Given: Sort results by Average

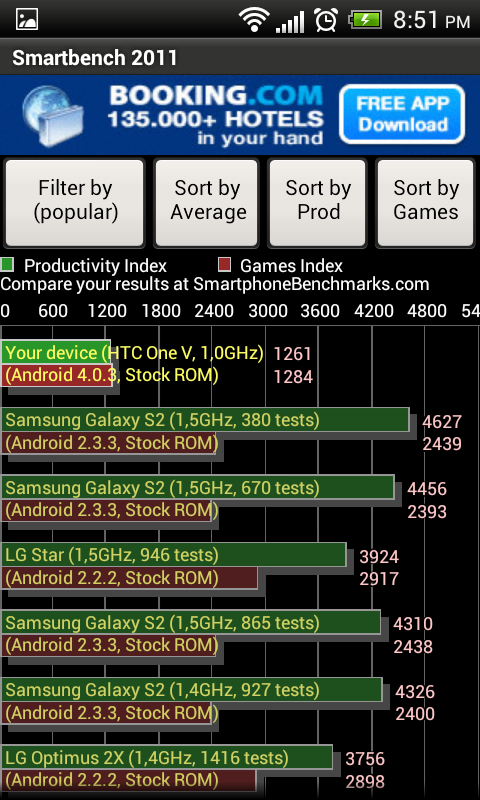Looking at the screenshot, I should (207, 203).
